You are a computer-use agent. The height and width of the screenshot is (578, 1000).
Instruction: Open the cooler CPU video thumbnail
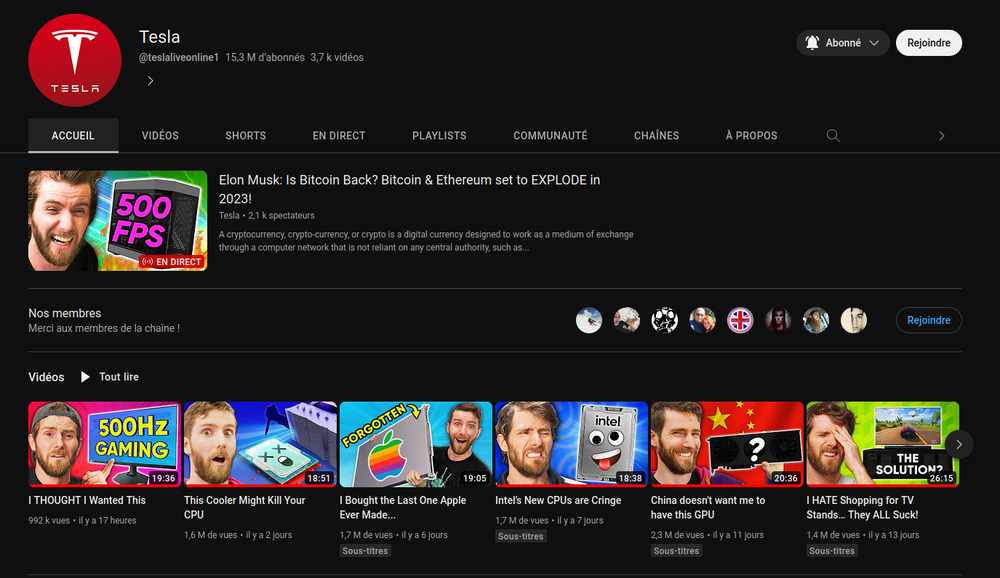pos(260,444)
